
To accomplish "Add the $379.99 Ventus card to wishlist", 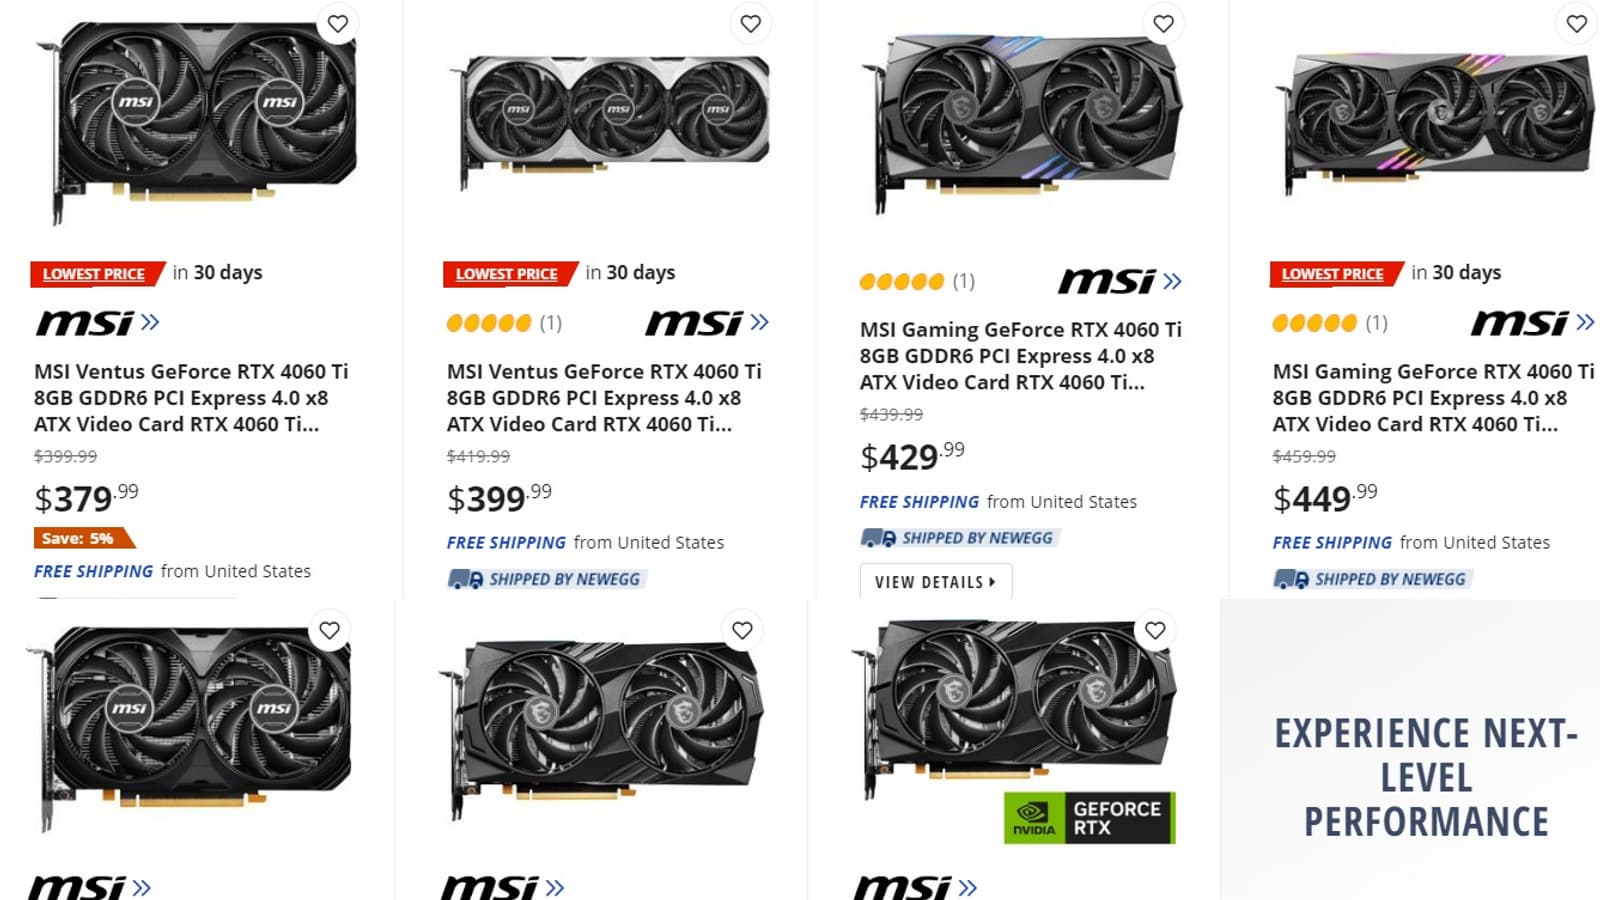I will [x=338, y=23].
